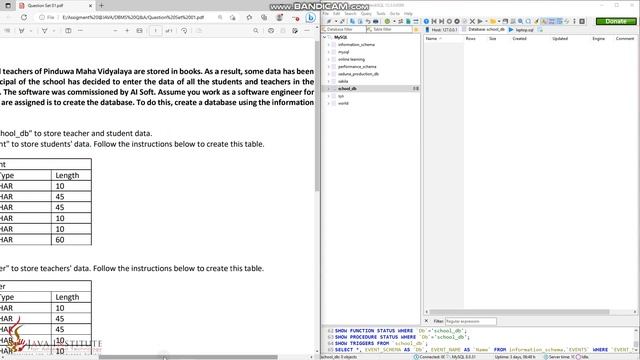Sort table list by Engine column
The image size is (640, 360).
pyautogui.click(x=599, y=38)
